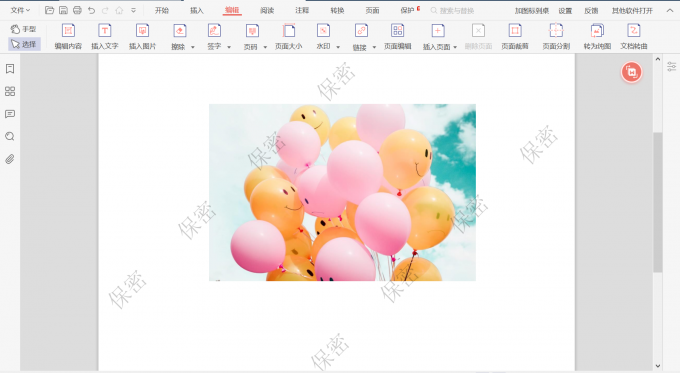The height and width of the screenshot is (373, 680).
Task: Expand the 水印 watermark dropdown arrow
Action: [x=338, y=47]
